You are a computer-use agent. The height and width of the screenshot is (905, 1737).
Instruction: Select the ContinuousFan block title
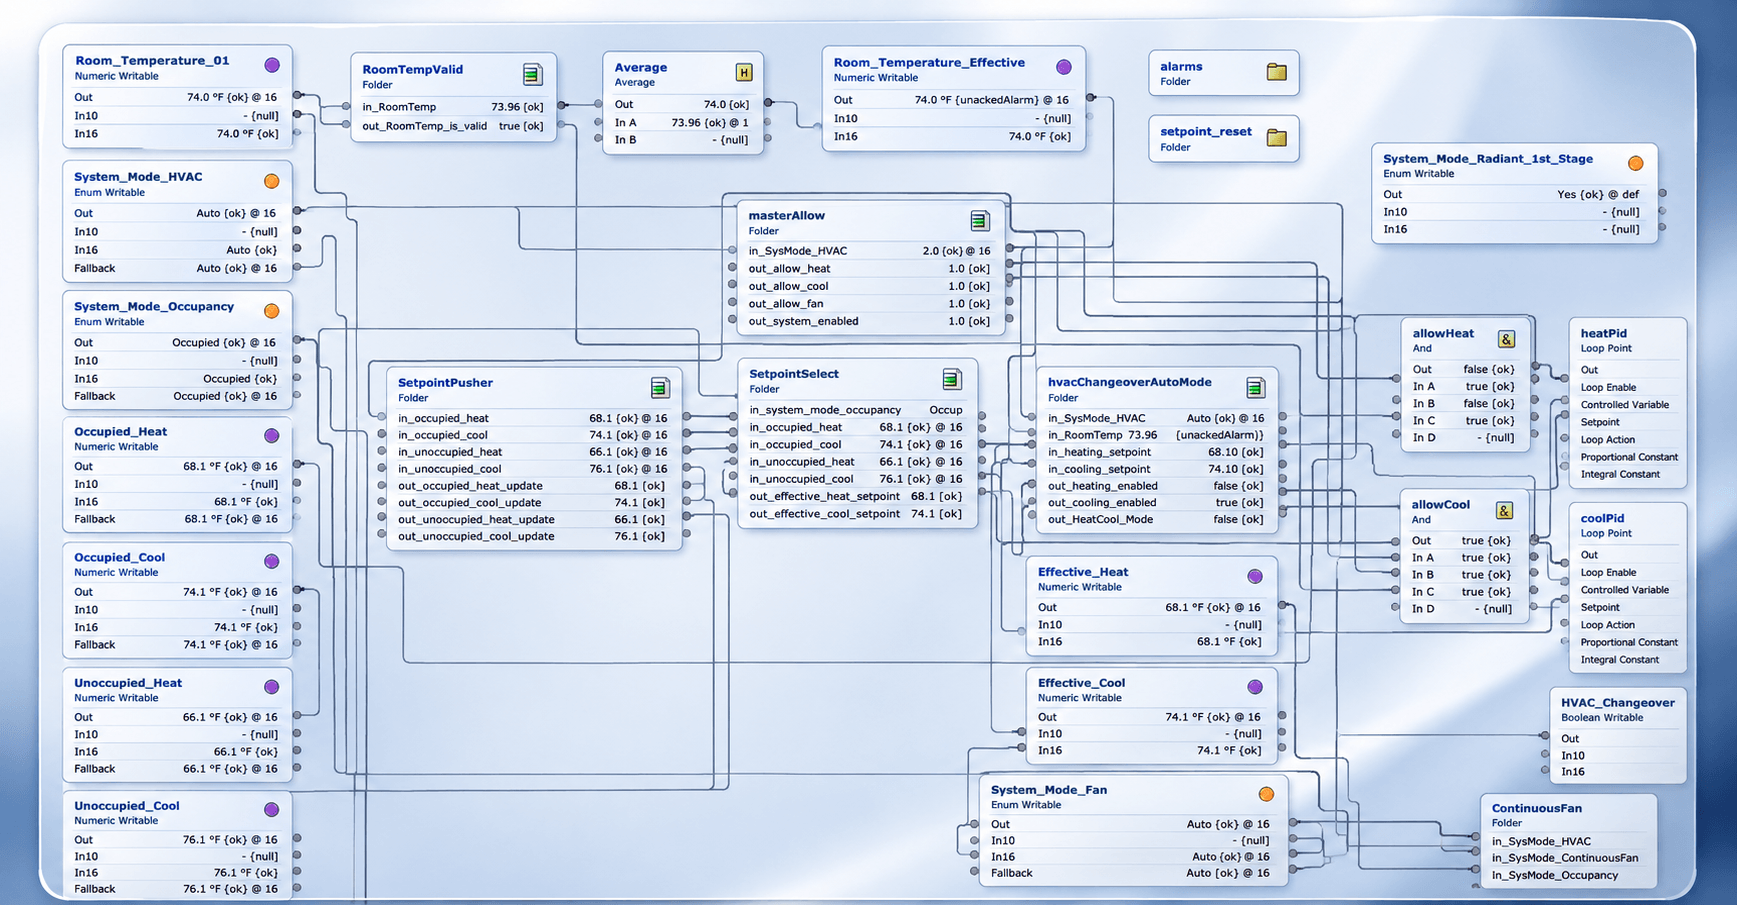coord(1536,808)
